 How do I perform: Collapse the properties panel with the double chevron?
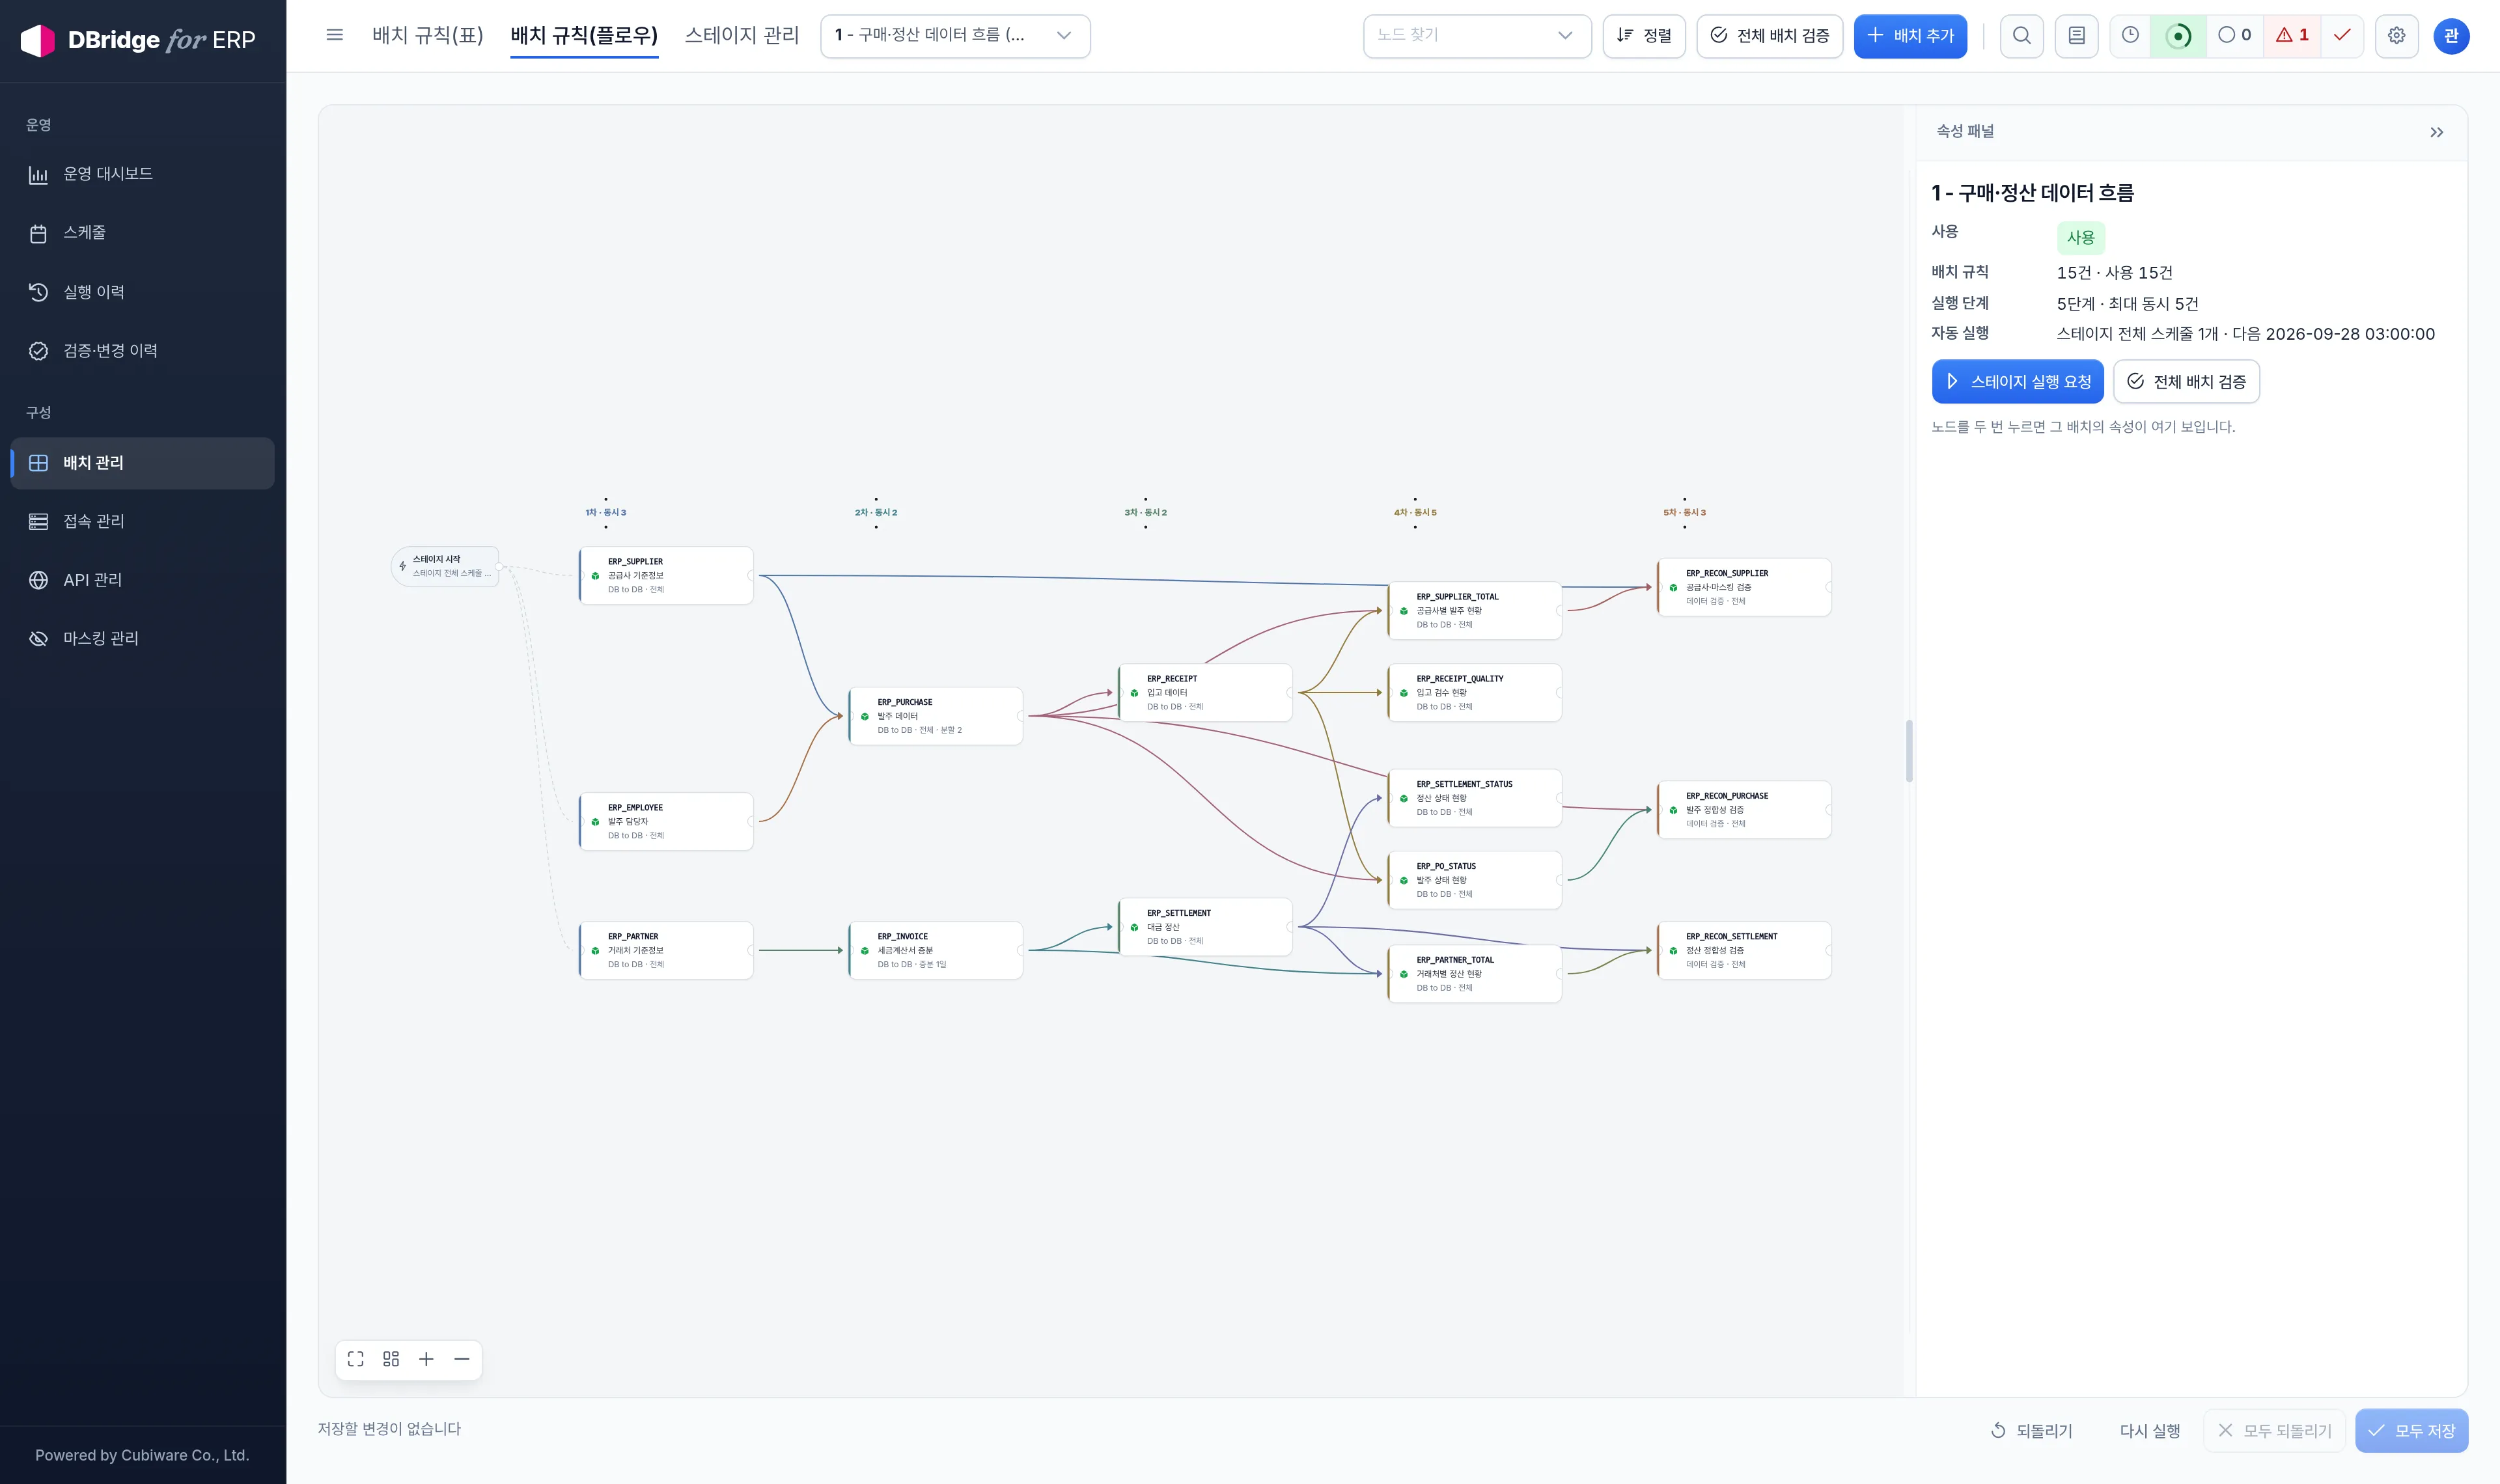click(2436, 132)
